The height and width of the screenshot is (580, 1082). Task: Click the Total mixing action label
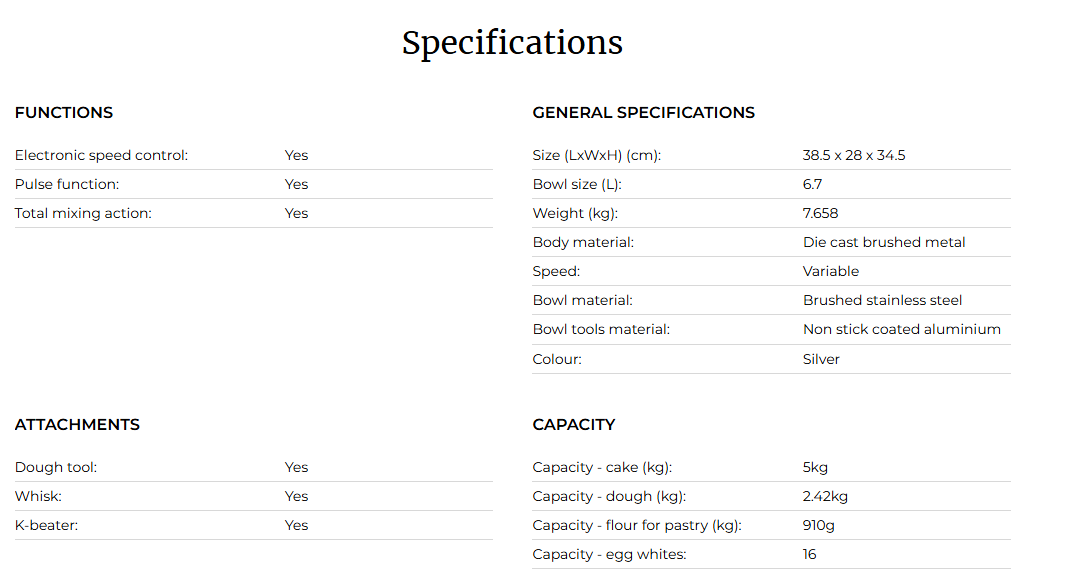click(83, 213)
